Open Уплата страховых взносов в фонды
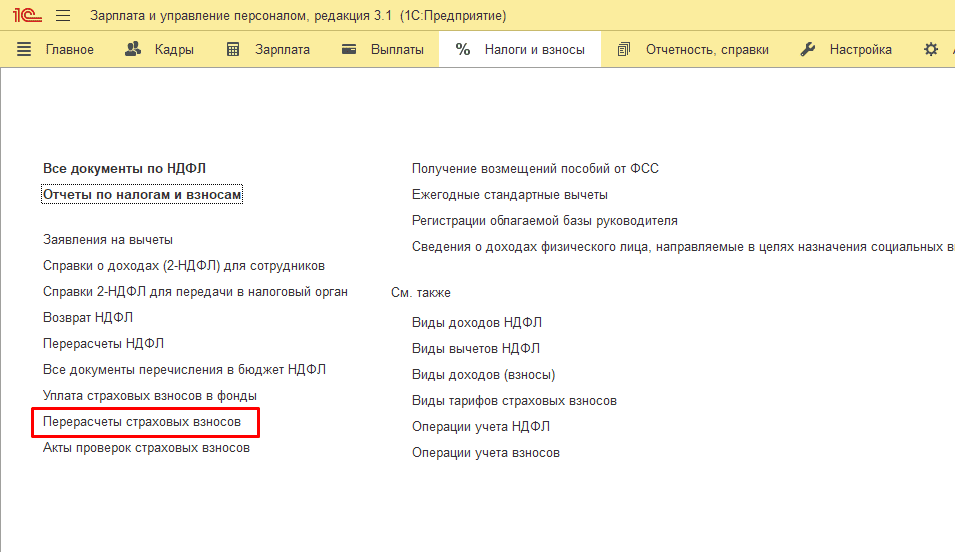Image resolution: width=955 pixels, height=552 pixels. tap(150, 396)
